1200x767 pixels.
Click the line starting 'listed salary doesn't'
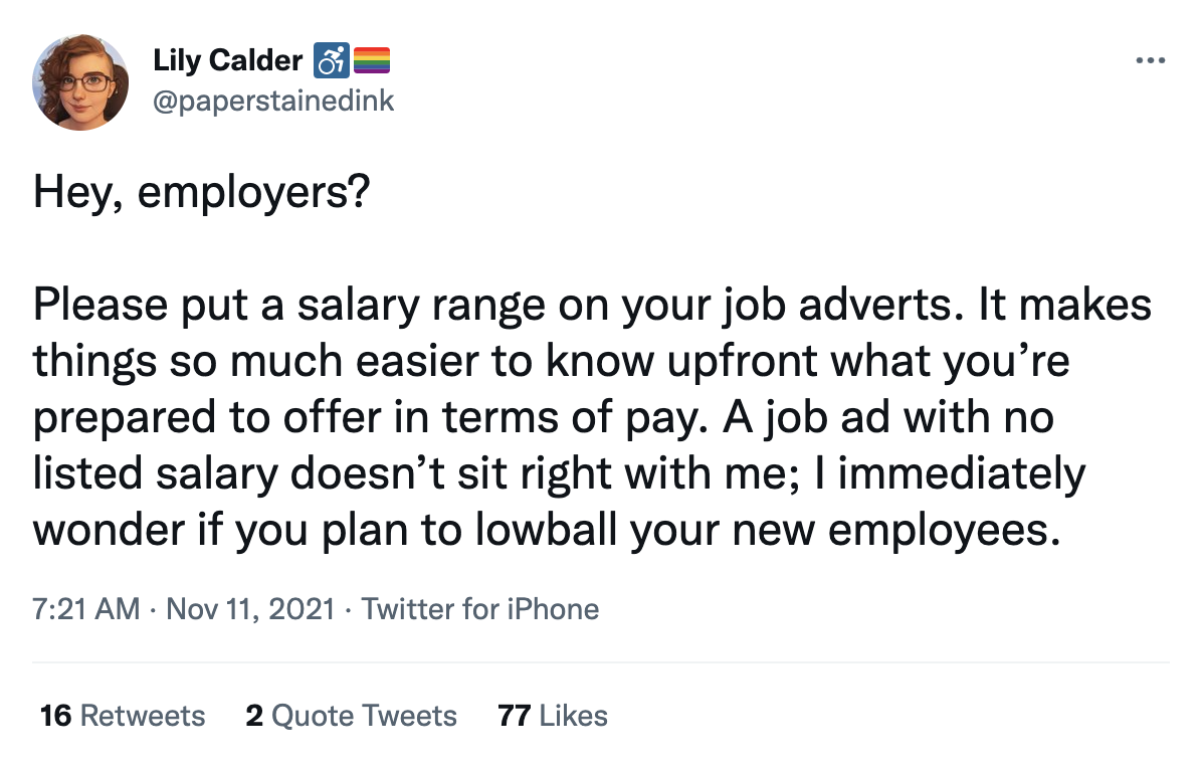[559, 474]
